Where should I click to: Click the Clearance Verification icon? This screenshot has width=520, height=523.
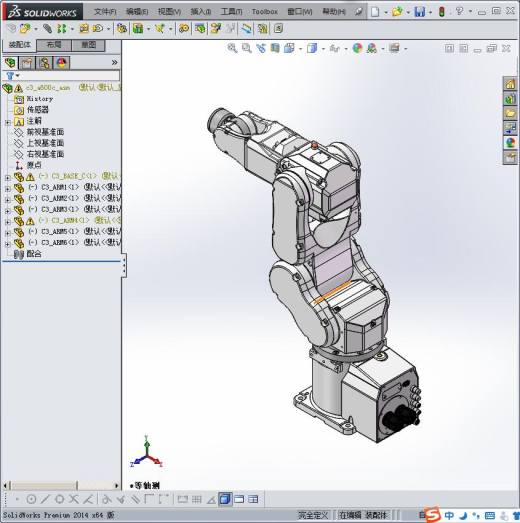(x=263, y=29)
